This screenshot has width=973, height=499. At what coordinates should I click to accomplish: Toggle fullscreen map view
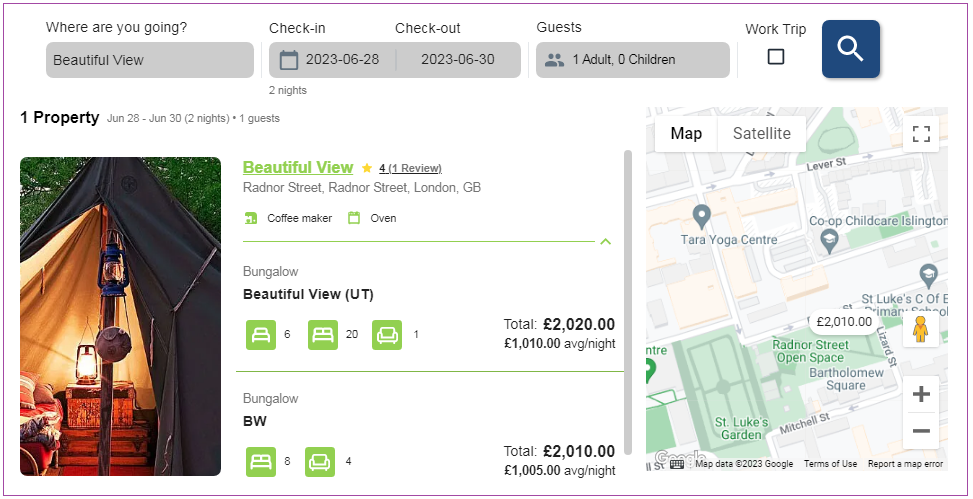921,133
